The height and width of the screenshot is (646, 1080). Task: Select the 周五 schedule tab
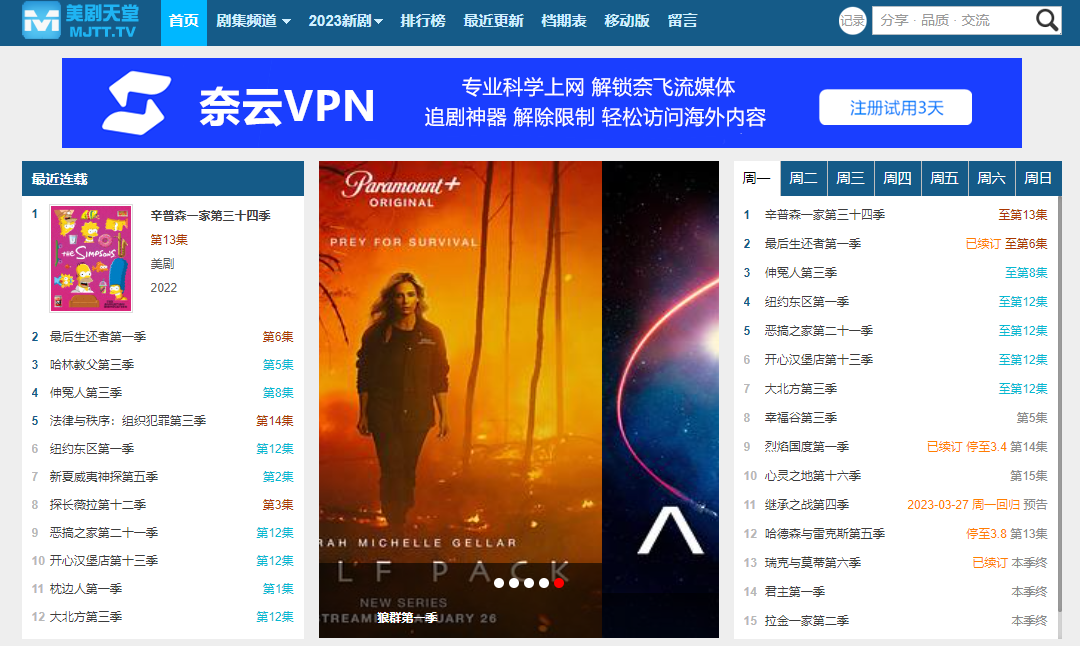(944, 178)
